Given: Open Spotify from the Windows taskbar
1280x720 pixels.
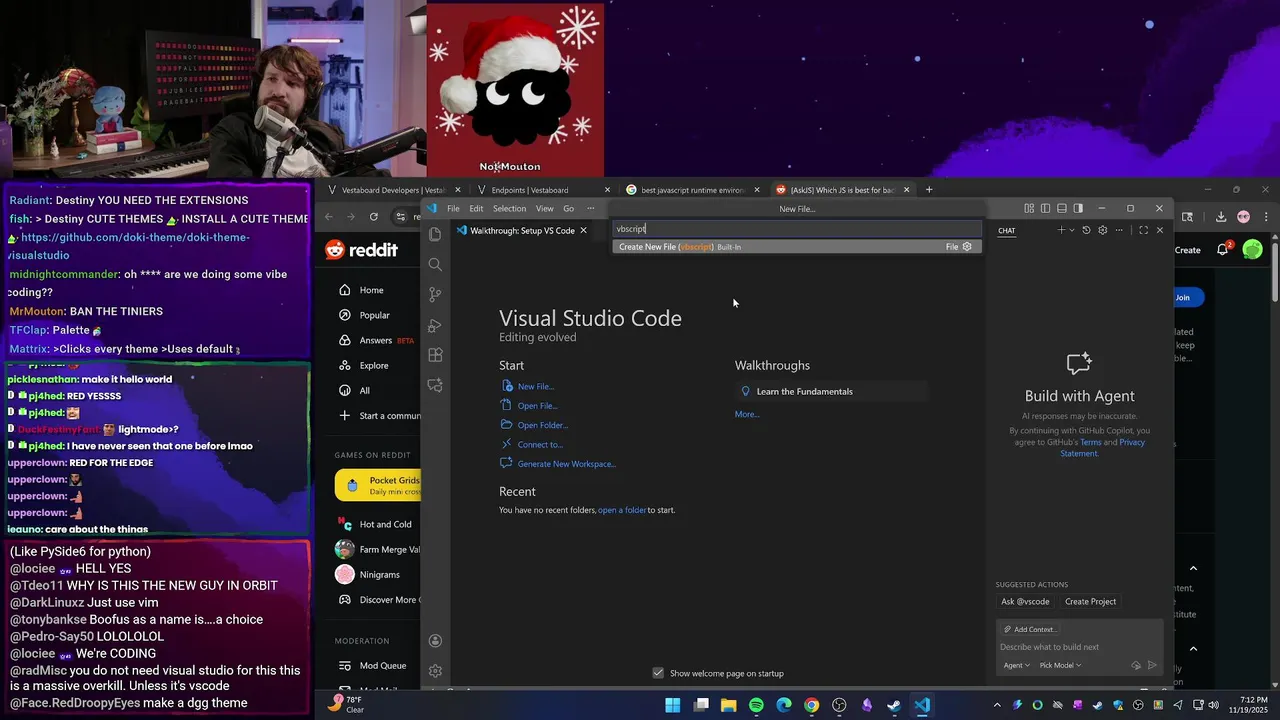Looking at the screenshot, I should point(756,705).
